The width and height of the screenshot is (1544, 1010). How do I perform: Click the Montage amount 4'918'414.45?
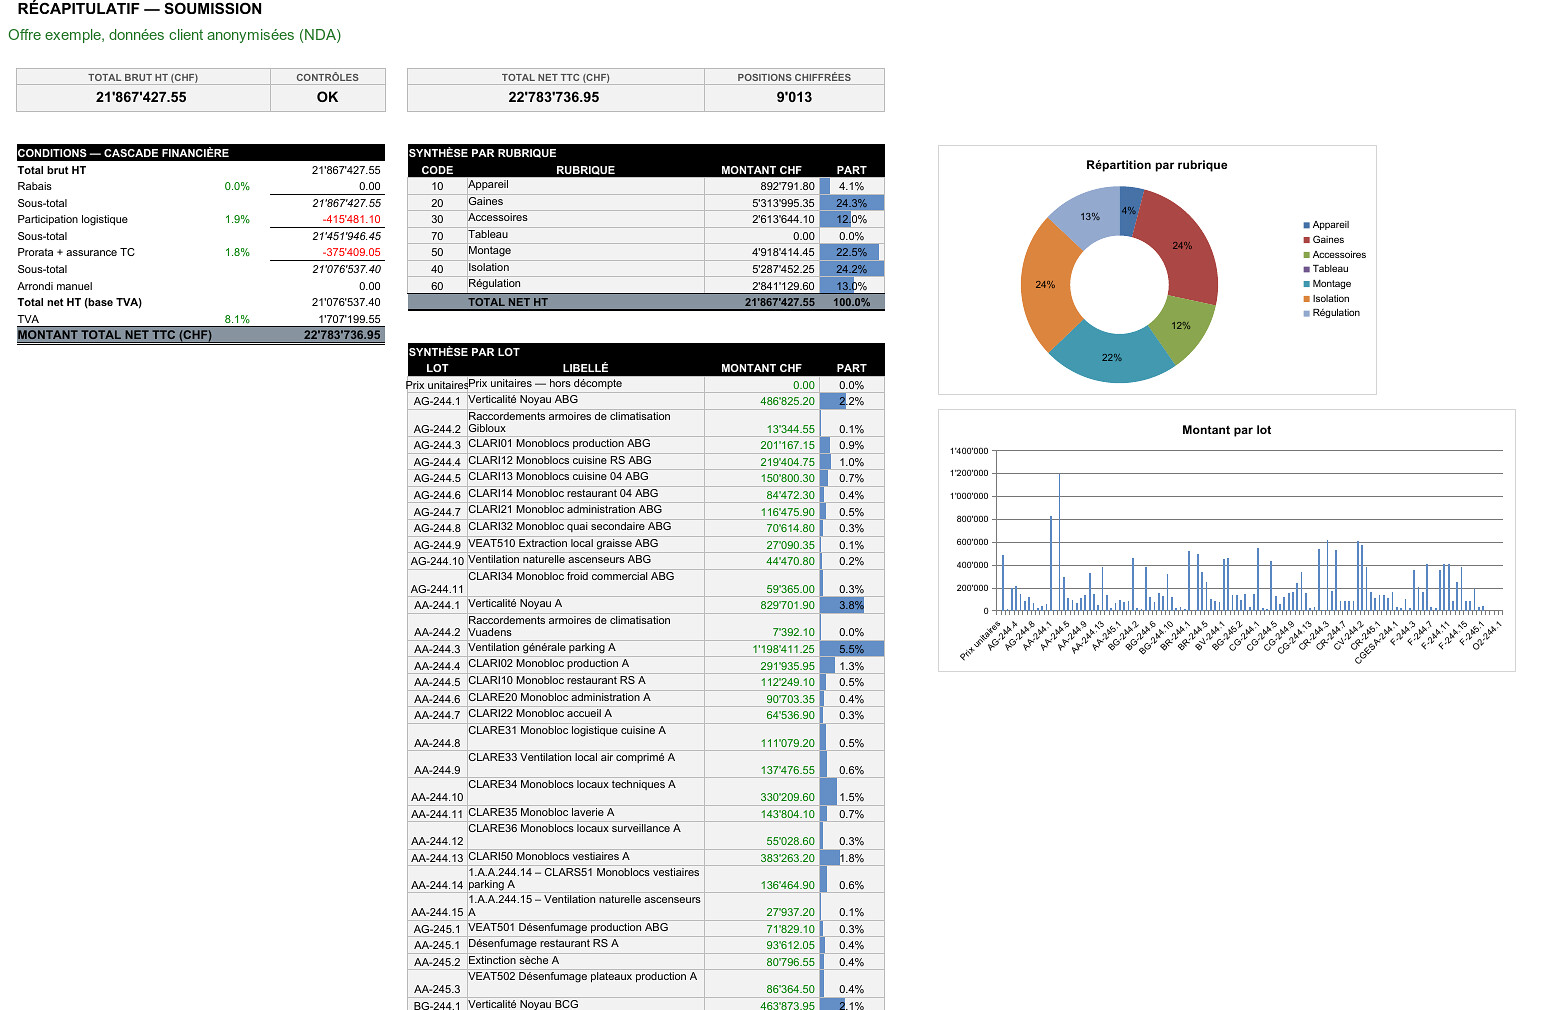783,252
